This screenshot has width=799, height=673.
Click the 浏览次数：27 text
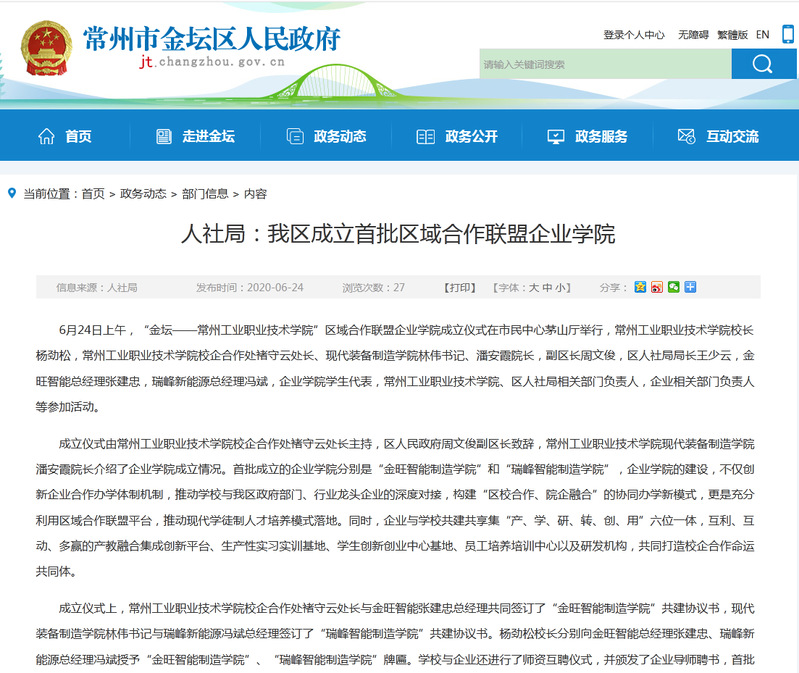pyautogui.click(x=374, y=287)
